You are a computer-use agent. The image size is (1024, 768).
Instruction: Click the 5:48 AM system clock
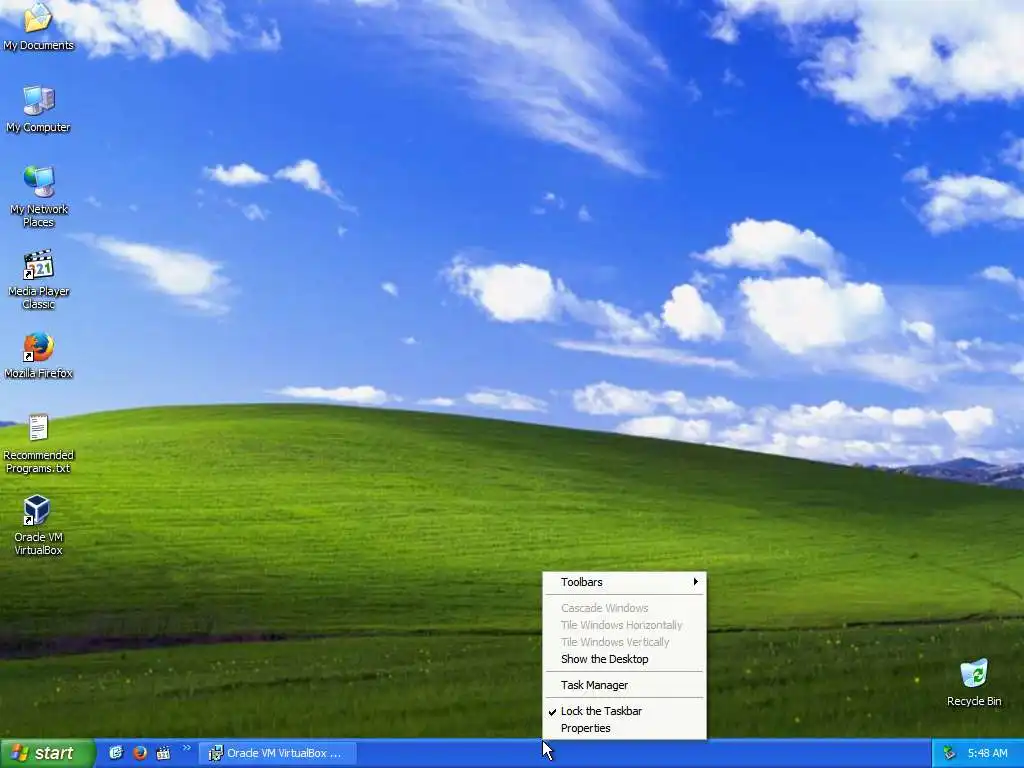click(987, 754)
